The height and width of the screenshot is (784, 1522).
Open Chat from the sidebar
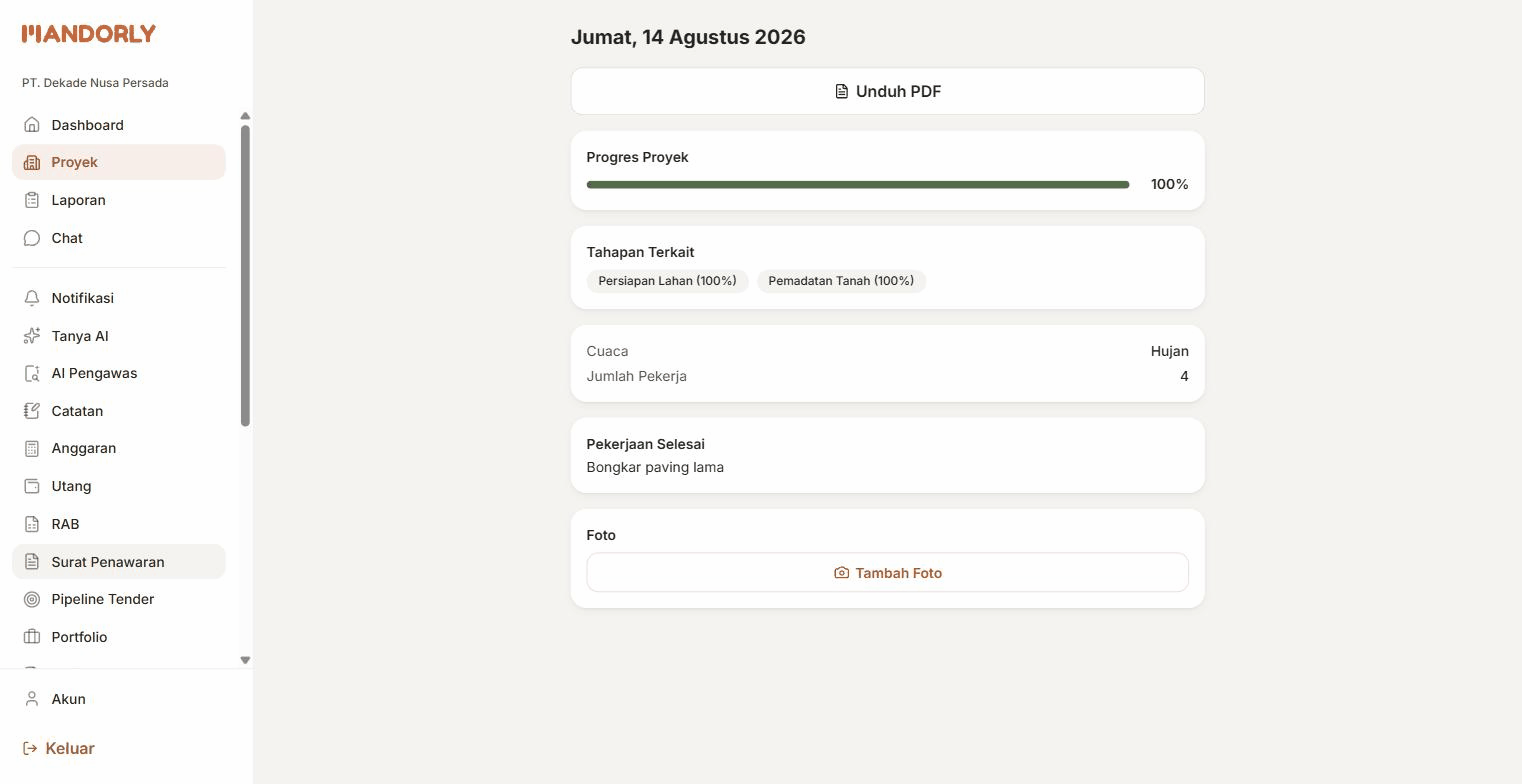(119, 238)
